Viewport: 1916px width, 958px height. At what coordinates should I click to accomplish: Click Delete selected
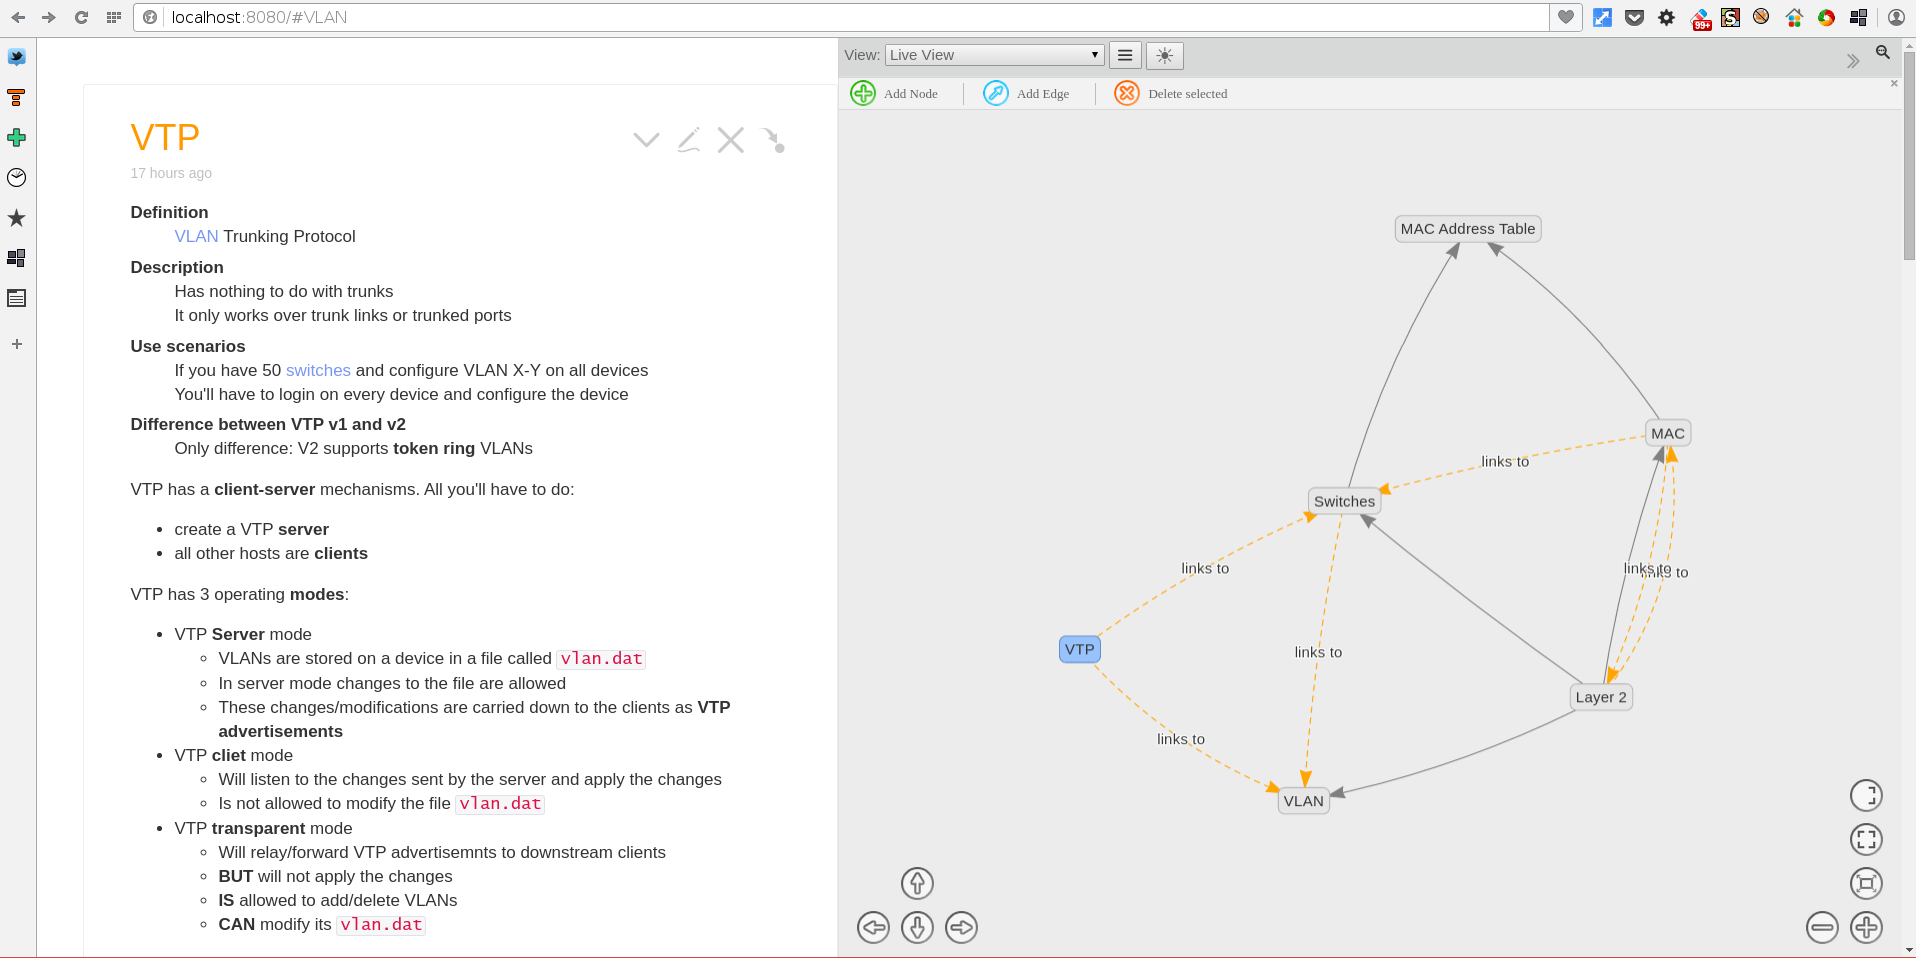click(x=1170, y=93)
